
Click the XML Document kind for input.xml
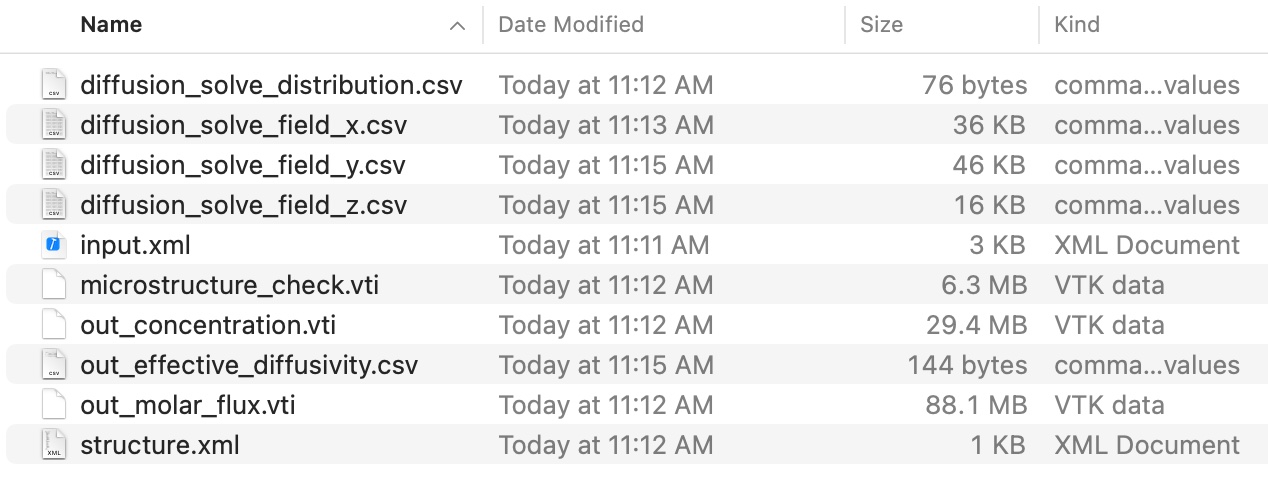point(1146,245)
